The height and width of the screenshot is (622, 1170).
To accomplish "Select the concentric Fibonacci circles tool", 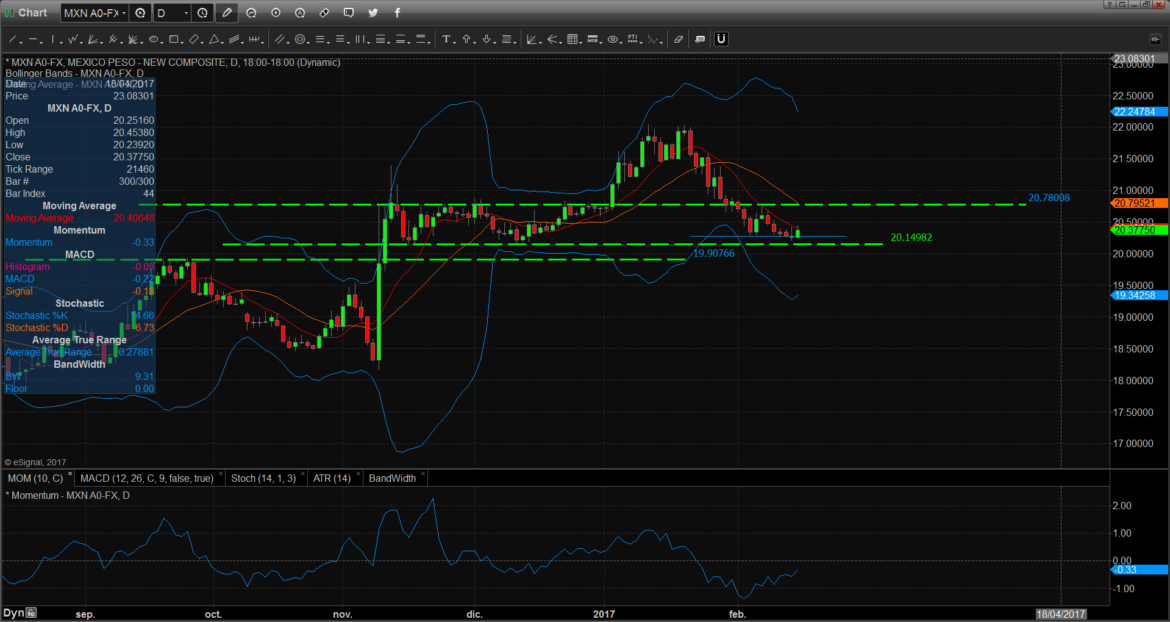I will 300,39.
